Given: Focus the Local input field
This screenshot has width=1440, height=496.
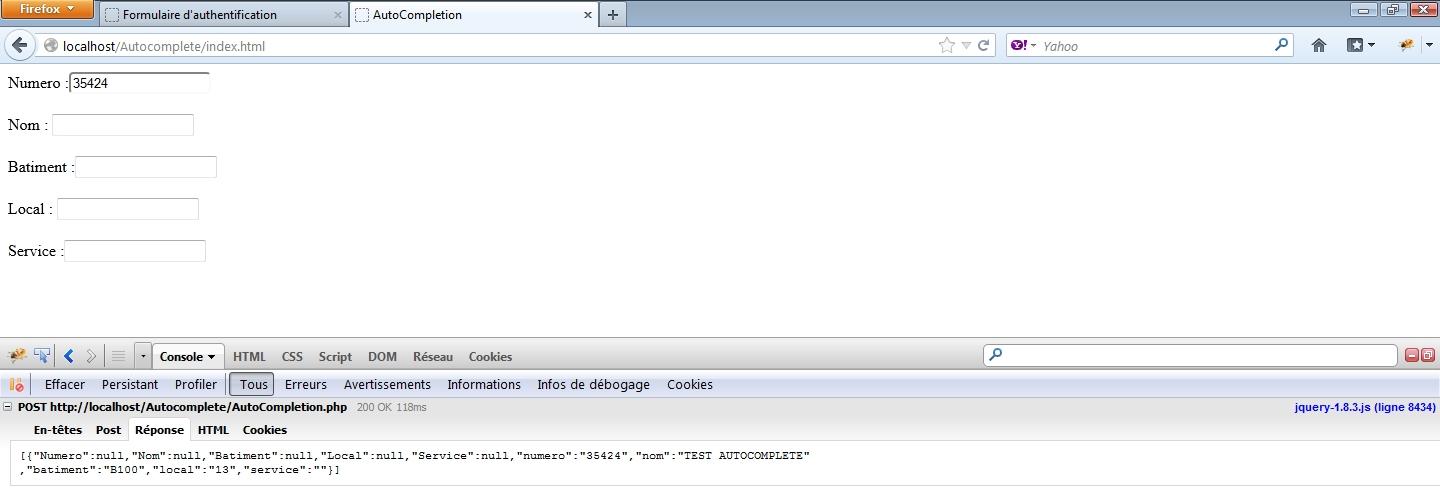Looking at the screenshot, I should point(128,209).
